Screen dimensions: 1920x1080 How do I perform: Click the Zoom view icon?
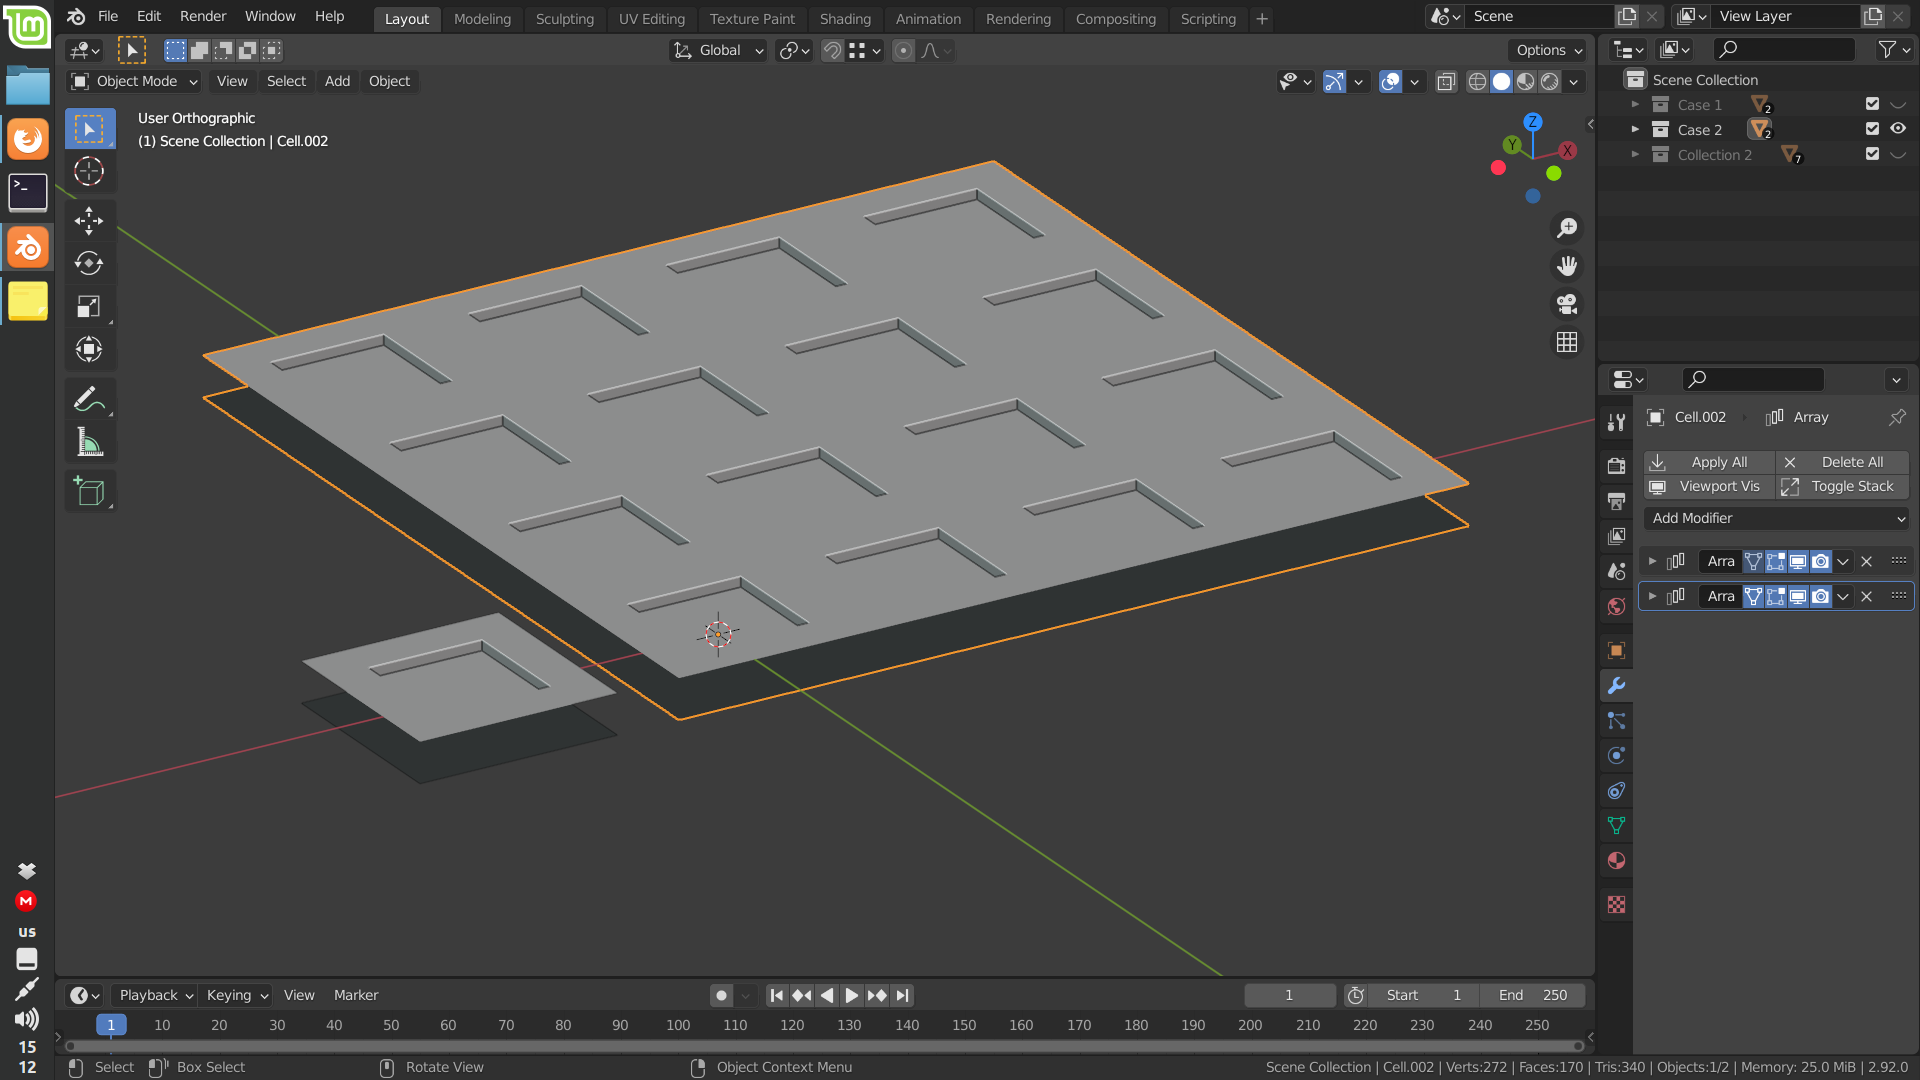(1567, 228)
